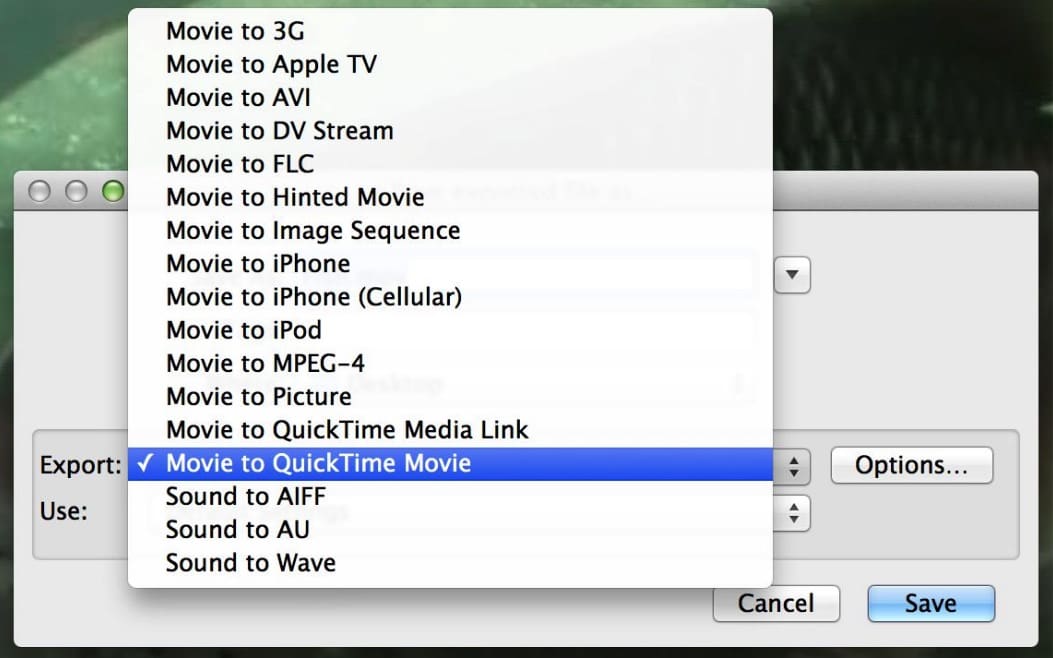The width and height of the screenshot is (1053, 658).
Task: Choose Movie to QuickTime Media Link
Action: coord(347,430)
